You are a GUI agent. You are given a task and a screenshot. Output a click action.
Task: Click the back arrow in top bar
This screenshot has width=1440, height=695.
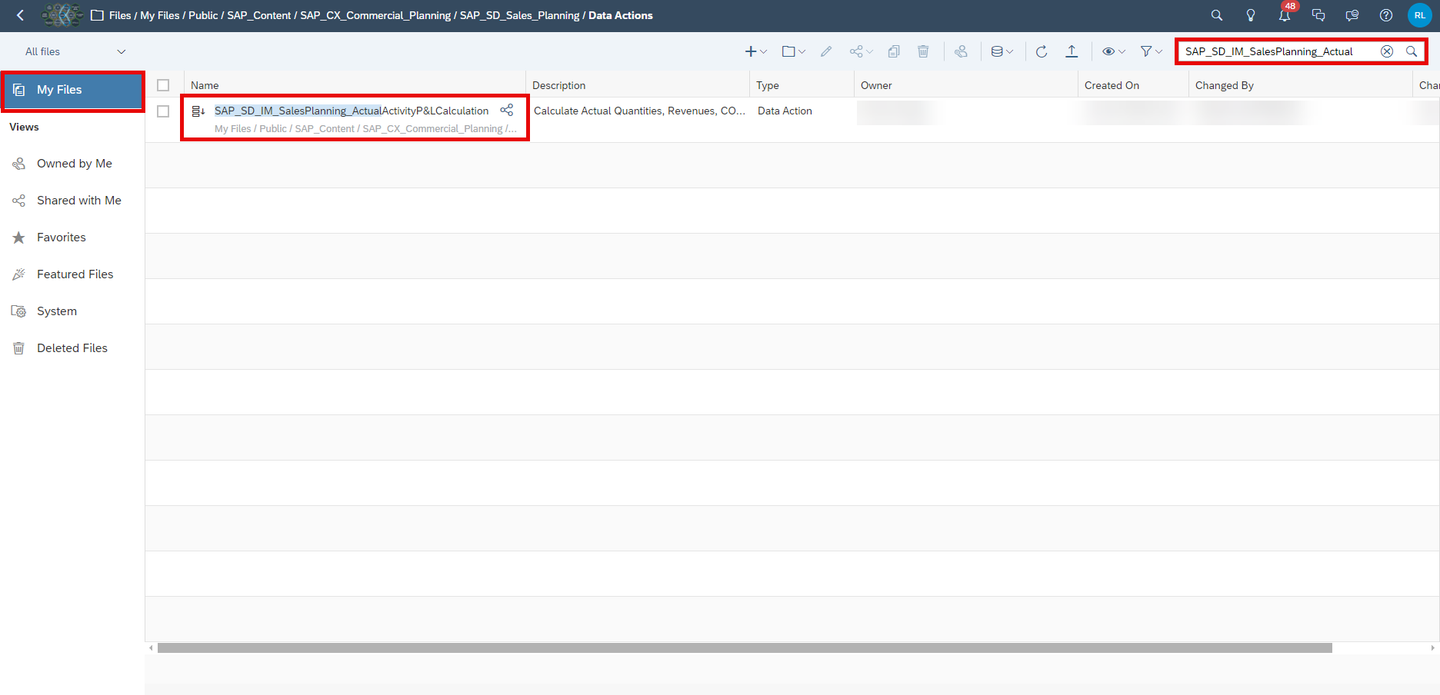pyautogui.click(x=20, y=15)
